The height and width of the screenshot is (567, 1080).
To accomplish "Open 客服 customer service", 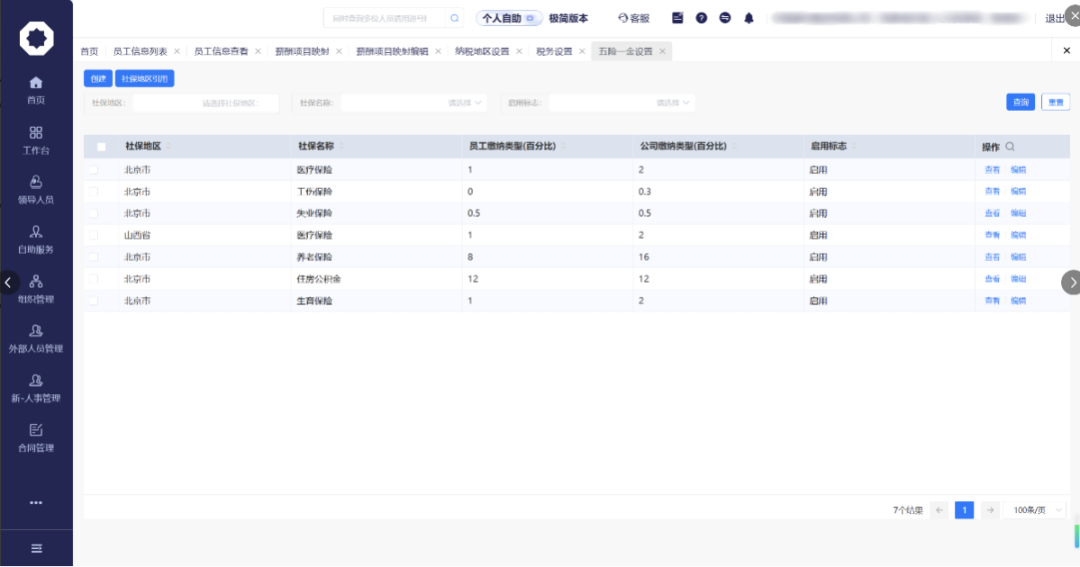I will point(634,19).
